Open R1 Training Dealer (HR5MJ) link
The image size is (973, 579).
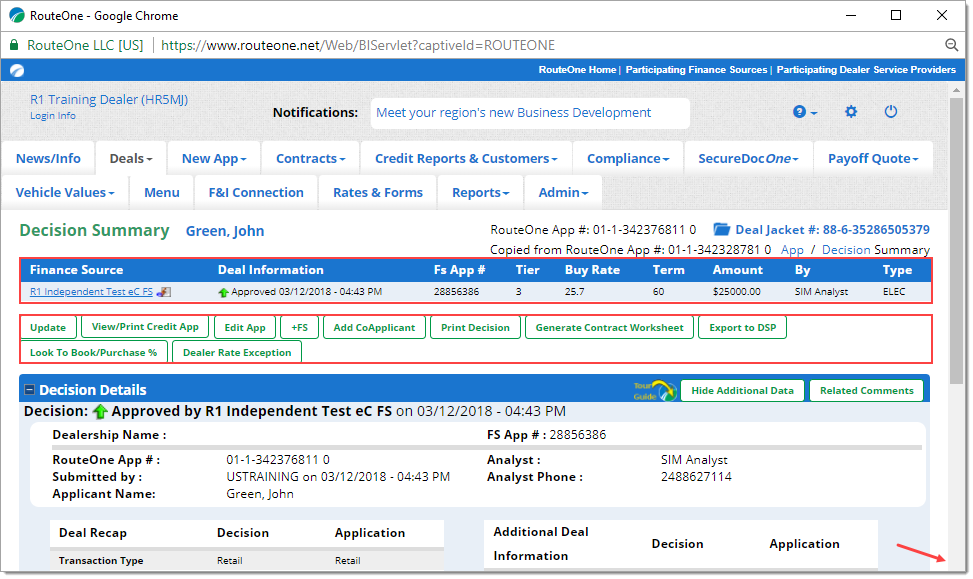(109, 99)
